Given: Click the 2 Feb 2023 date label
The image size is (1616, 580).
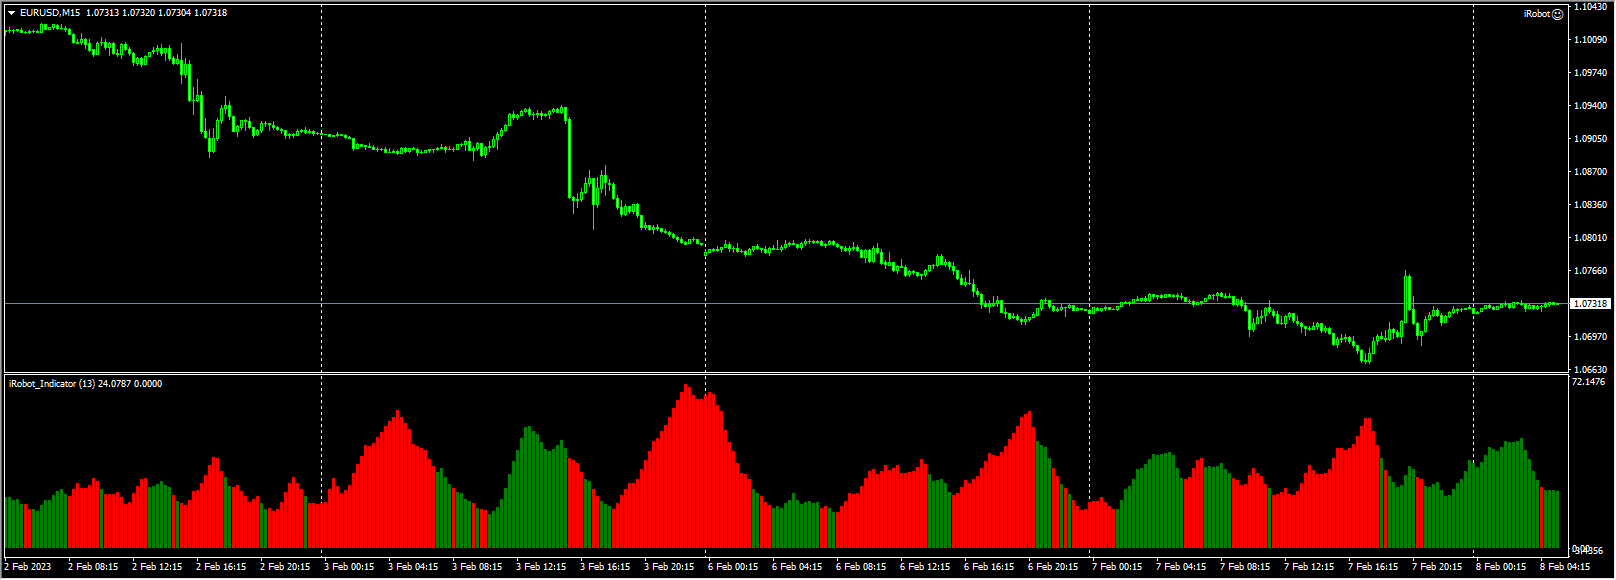Looking at the screenshot, I should point(27,567).
